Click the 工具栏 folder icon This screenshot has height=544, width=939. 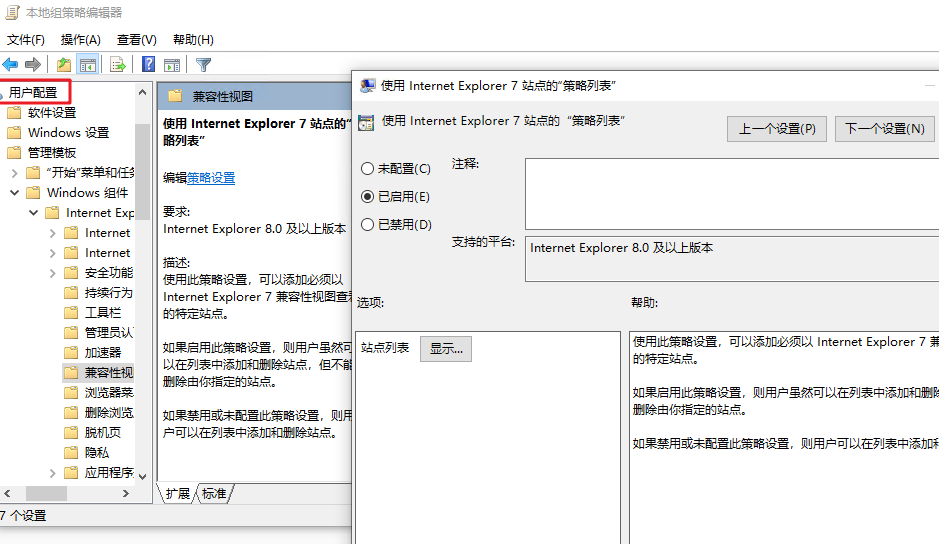[x=71, y=312]
